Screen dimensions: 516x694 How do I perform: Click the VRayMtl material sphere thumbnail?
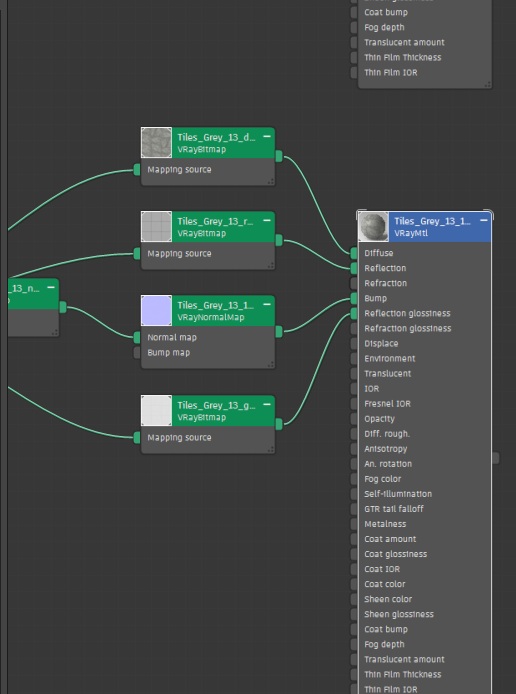click(373, 227)
